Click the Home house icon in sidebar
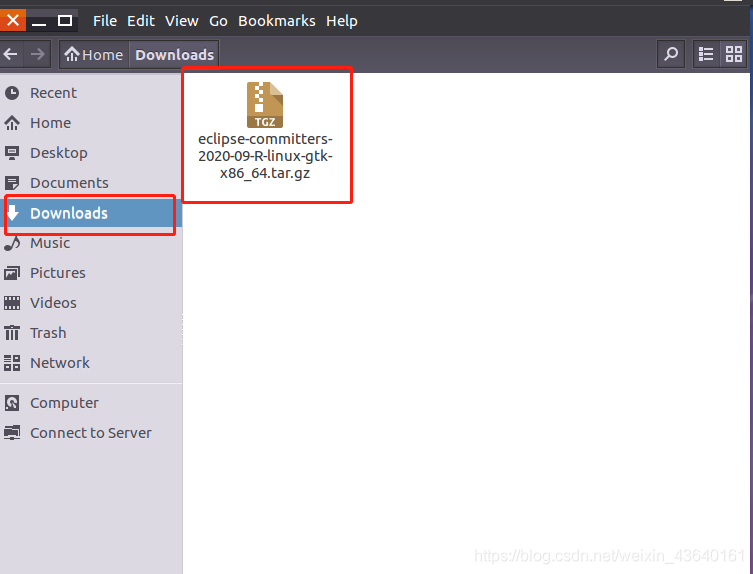This screenshot has width=753, height=574. [12, 123]
